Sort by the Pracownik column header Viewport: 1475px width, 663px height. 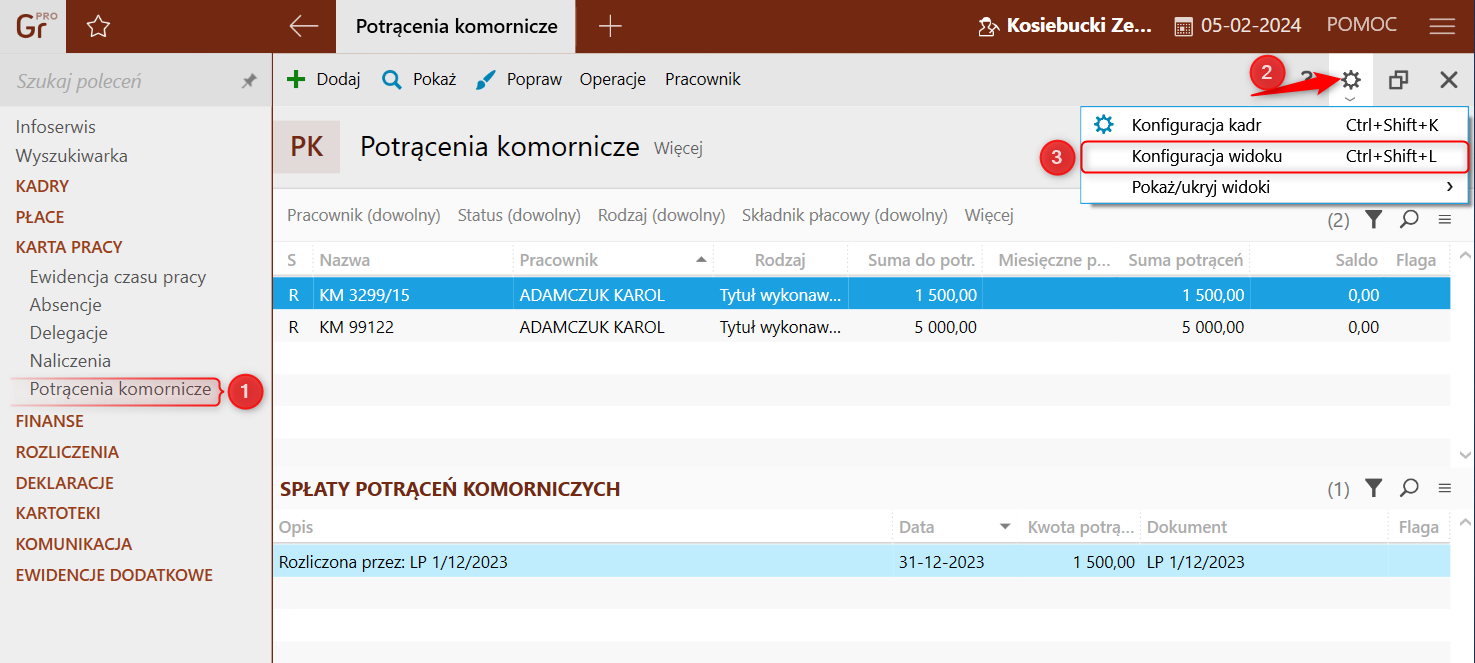(x=614, y=260)
